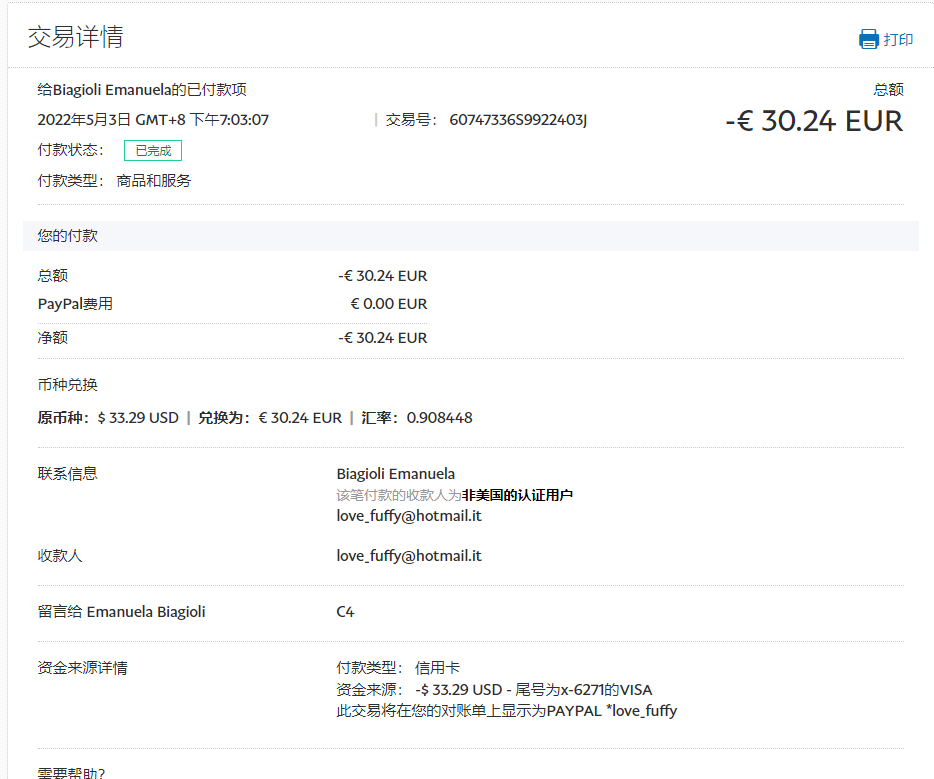Click the 您的付款 section header
This screenshot has width=934, height=779.
(68, 236)
